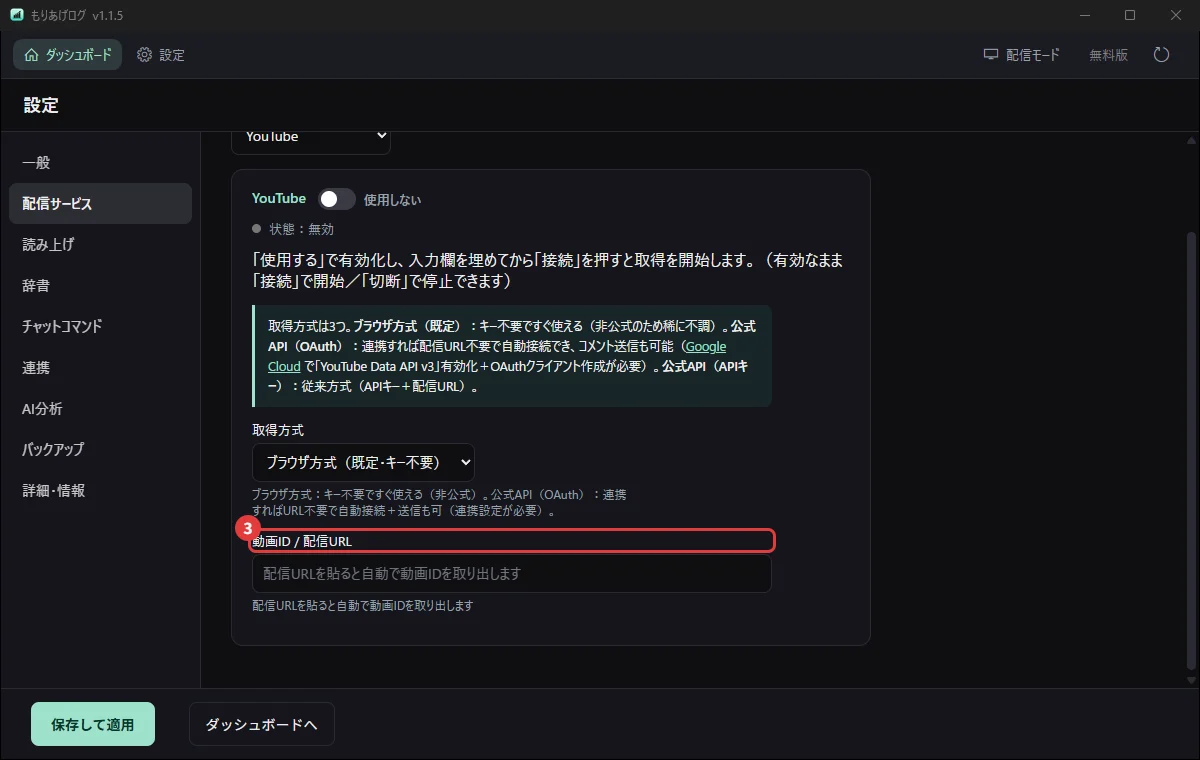This screenshot has width=1200, height=760.
Task: Open バックアップ settings section
Action: click(x=100, y=449)
